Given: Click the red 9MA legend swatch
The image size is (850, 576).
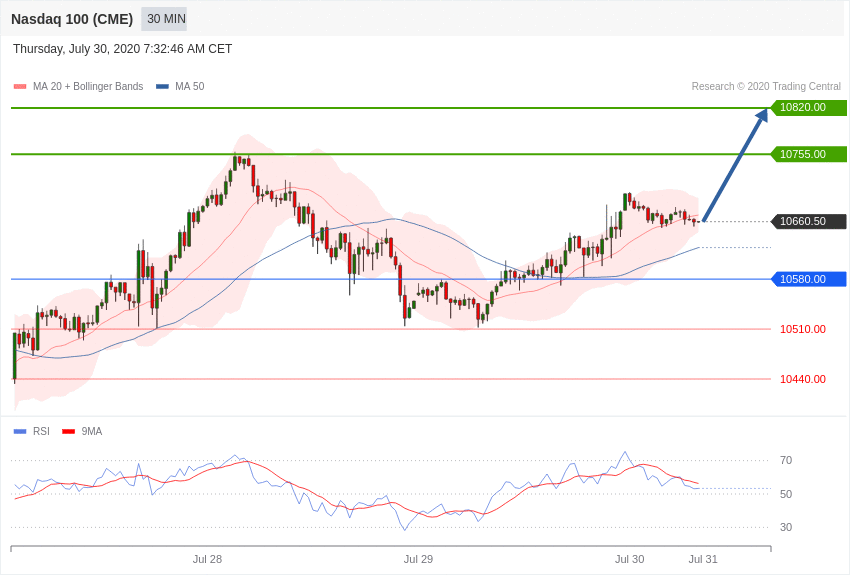Looking at the screenshot, I should coord(68,432).
